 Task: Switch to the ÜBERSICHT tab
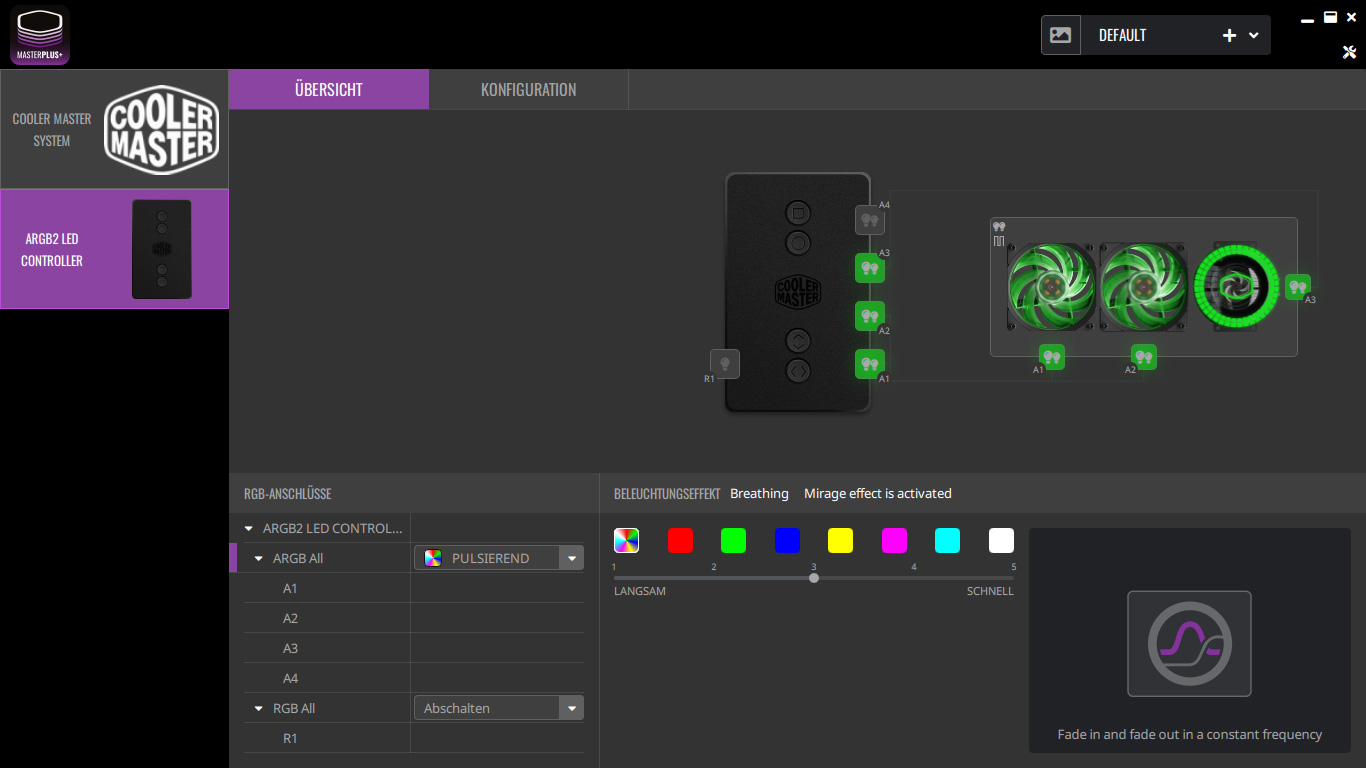(x=329, y=89)
